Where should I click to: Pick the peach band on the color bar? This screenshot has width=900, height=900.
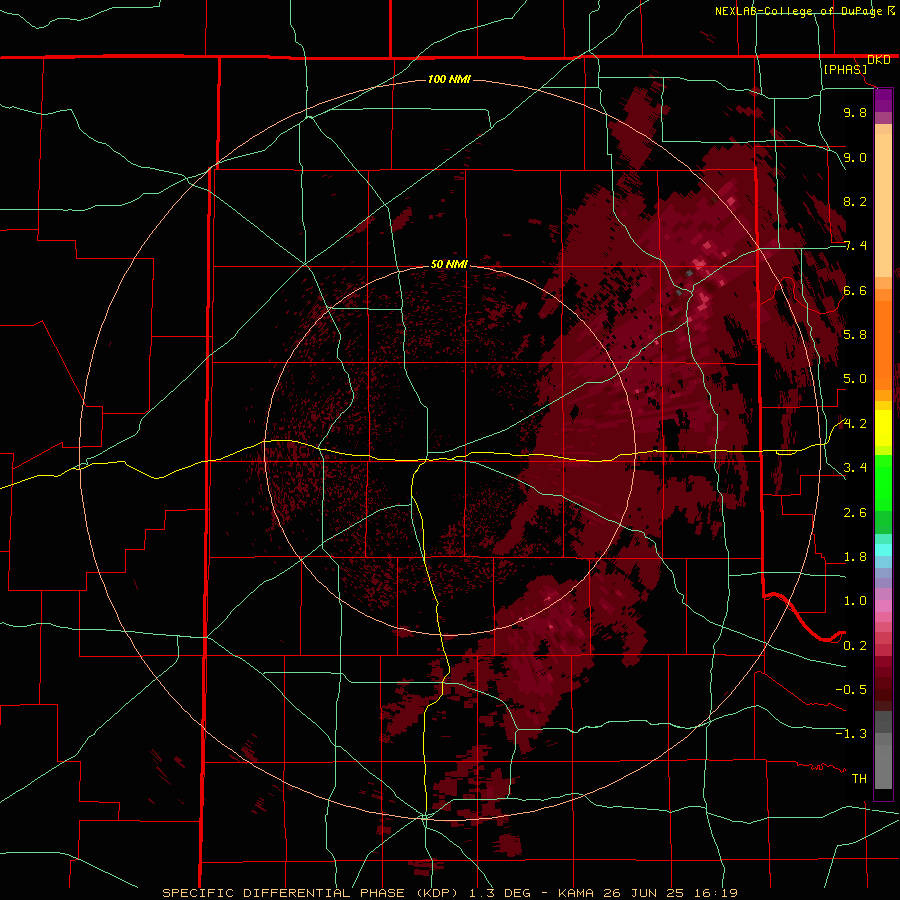[x=883, y=201]
